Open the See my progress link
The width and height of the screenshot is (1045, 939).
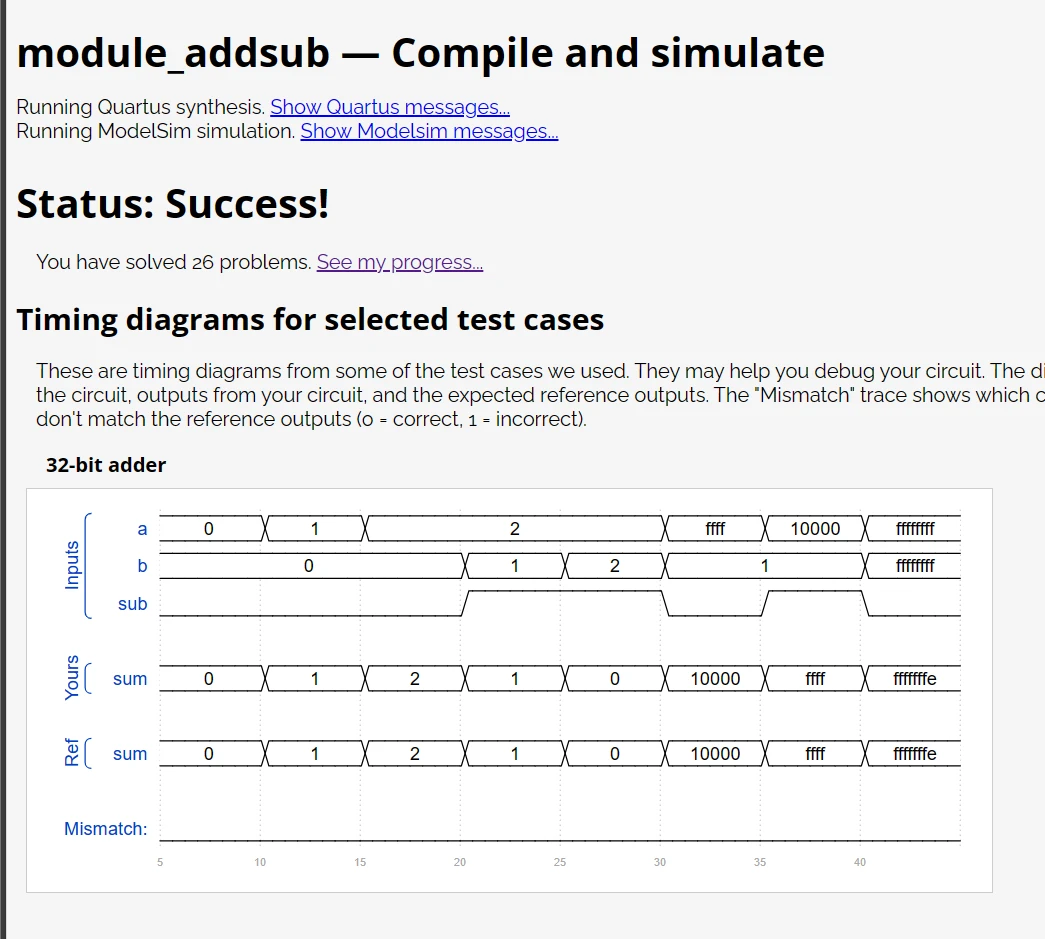[399, 262]
